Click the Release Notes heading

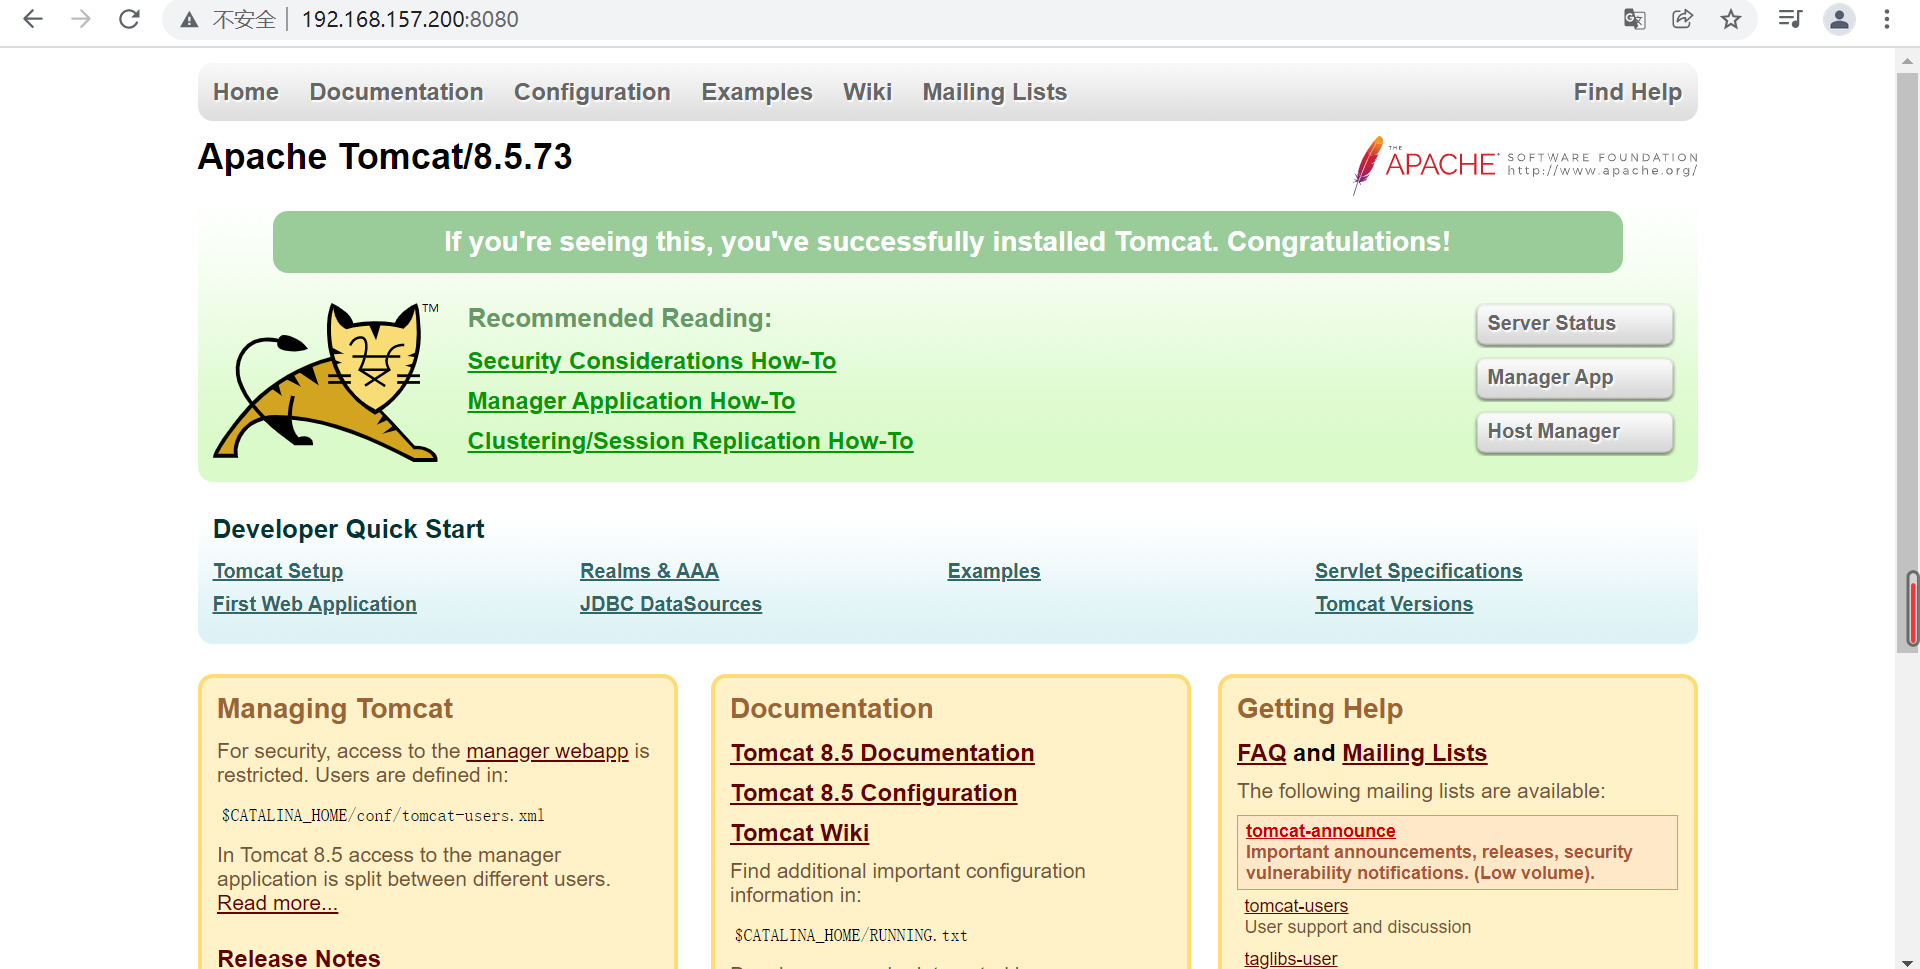point(299,958)
